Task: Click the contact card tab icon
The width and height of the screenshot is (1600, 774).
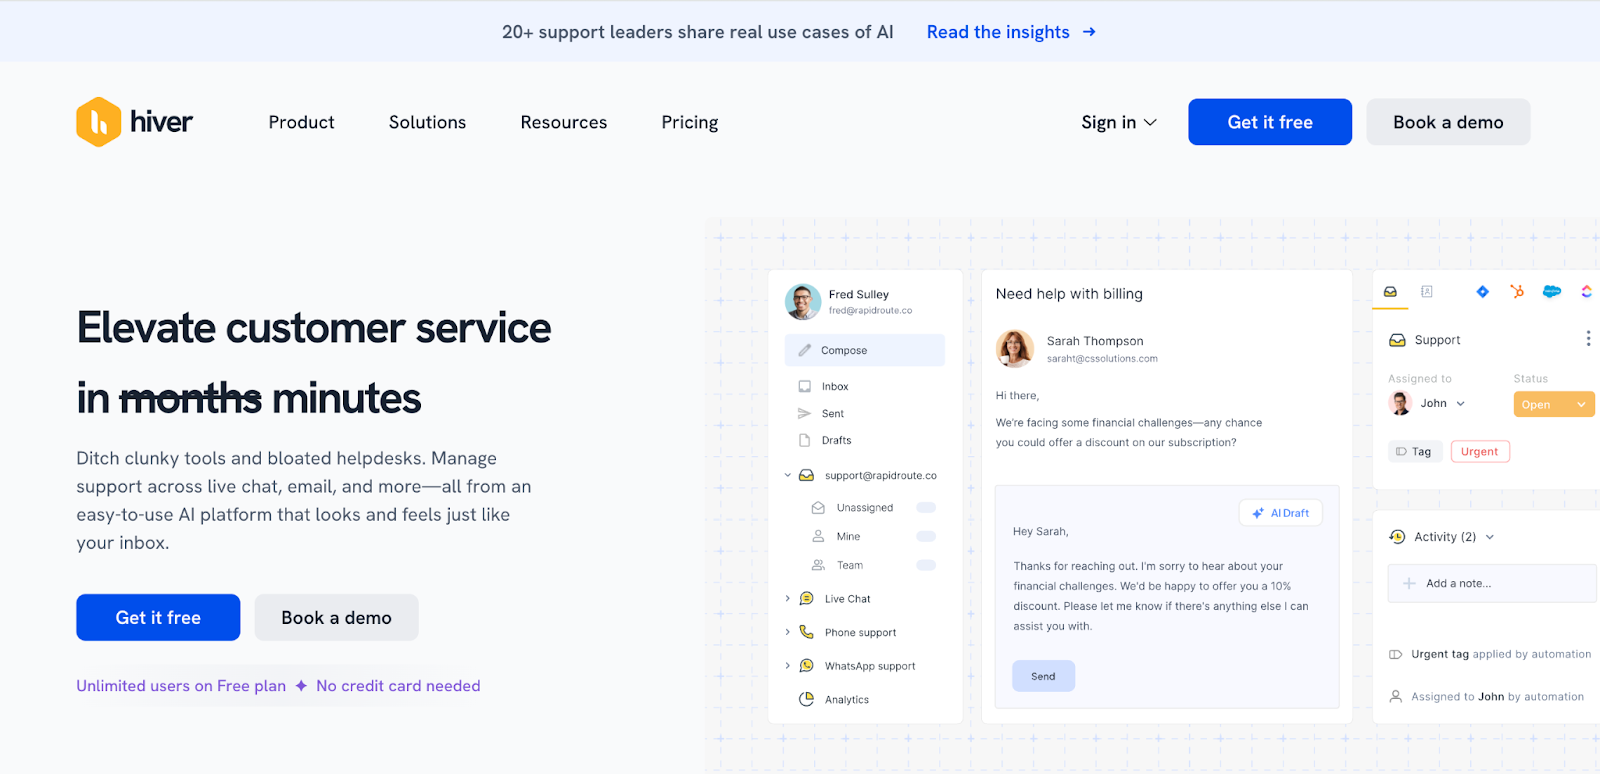Action: pos(1427,292)
